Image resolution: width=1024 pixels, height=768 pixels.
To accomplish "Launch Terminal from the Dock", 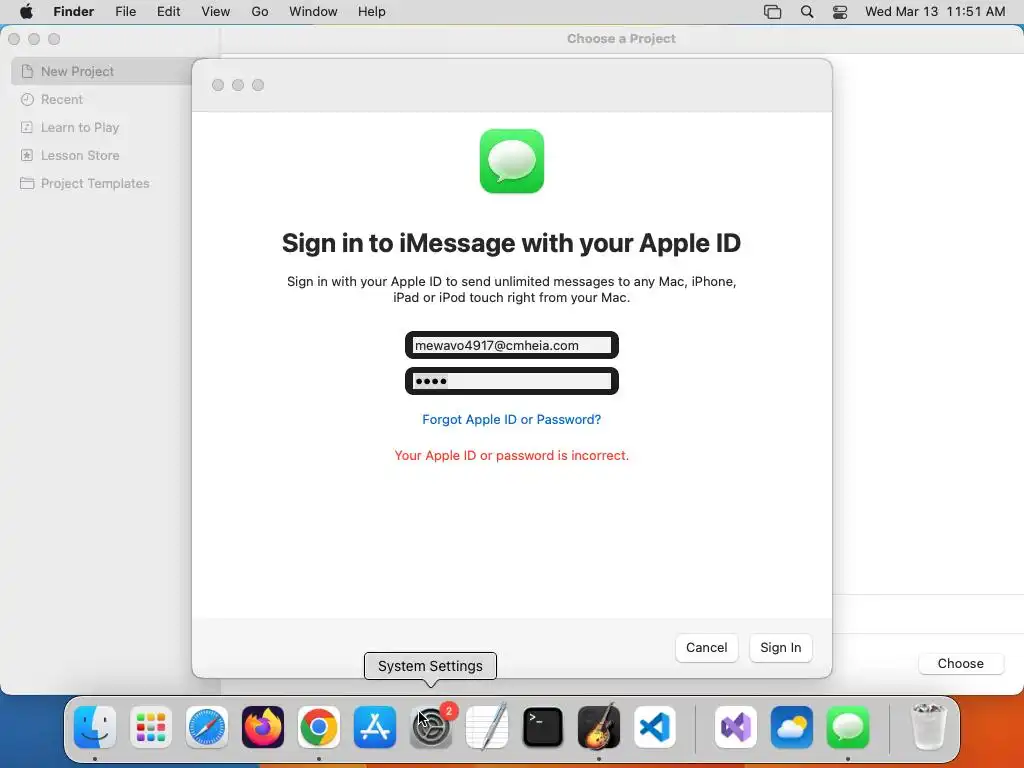I will [x=543, y=727].
